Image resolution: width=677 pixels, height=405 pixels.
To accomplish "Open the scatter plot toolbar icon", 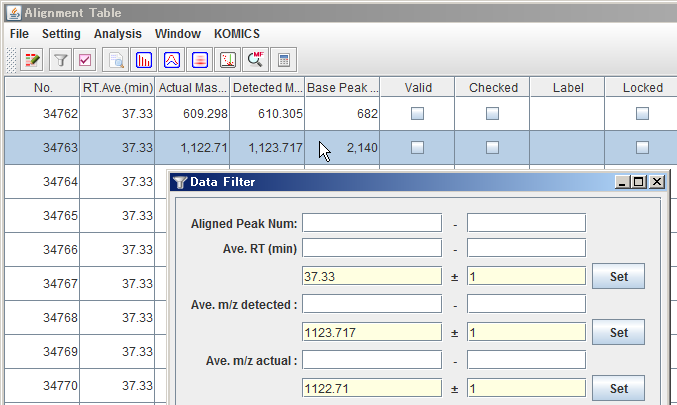I will coord(228,60).
